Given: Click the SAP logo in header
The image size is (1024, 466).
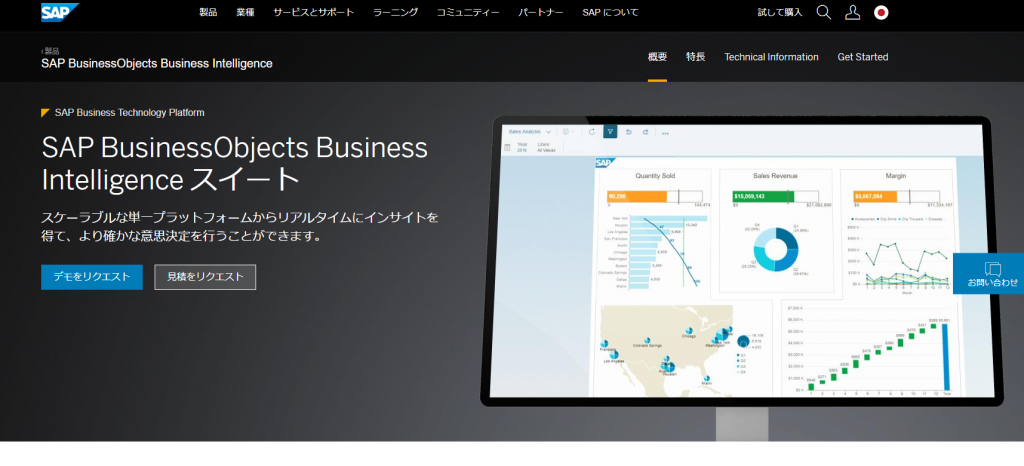Looking at the screenshot, I should click(x=60, y=12).
